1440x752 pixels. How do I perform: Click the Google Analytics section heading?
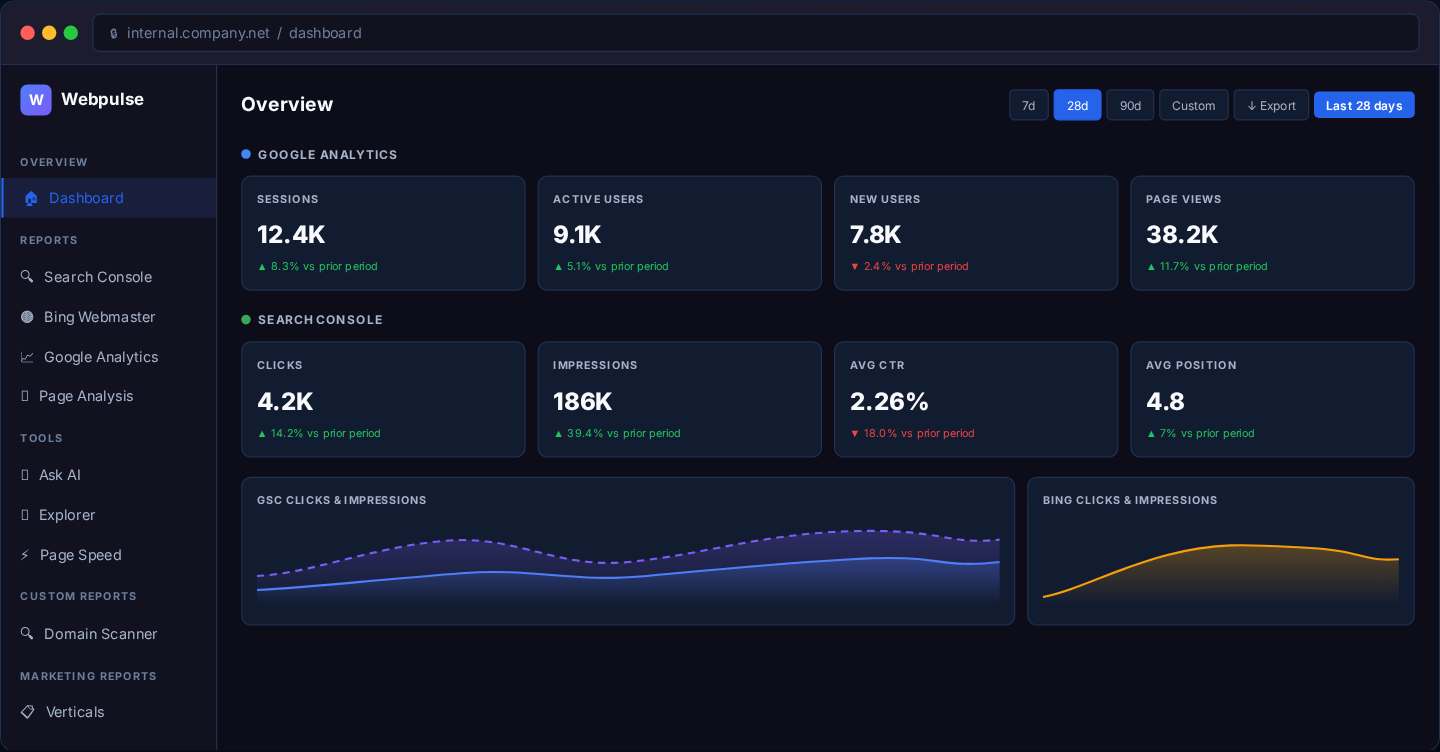pyautogui.click(x=327, y=155)
